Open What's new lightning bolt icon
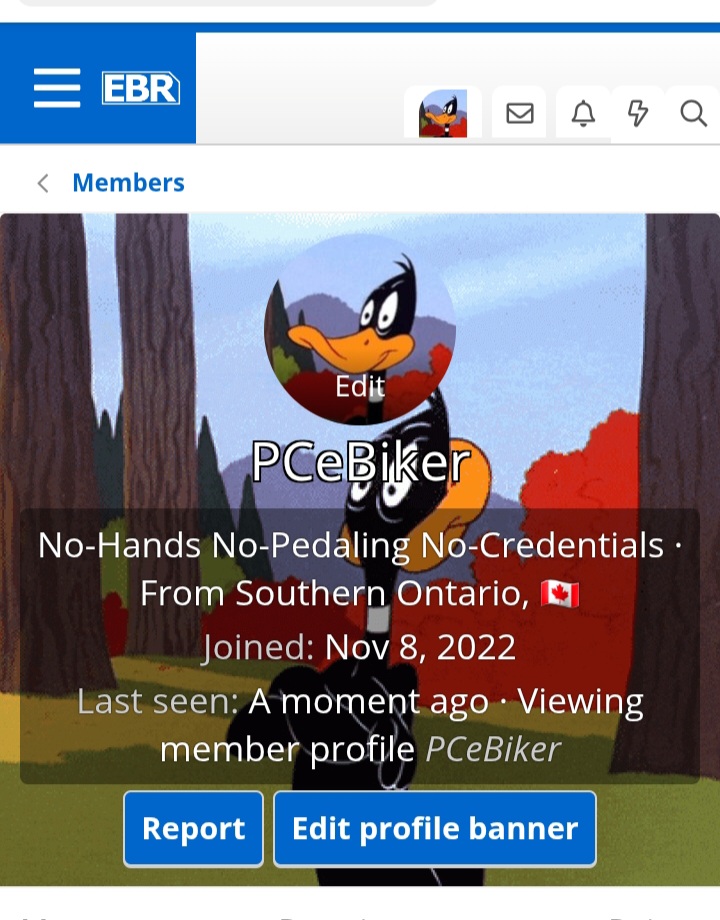 tap(638, 113)
